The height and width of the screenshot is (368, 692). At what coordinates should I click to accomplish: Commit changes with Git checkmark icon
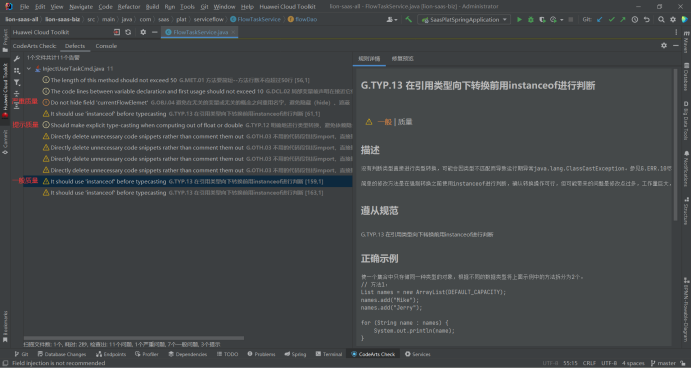[611, 19]
